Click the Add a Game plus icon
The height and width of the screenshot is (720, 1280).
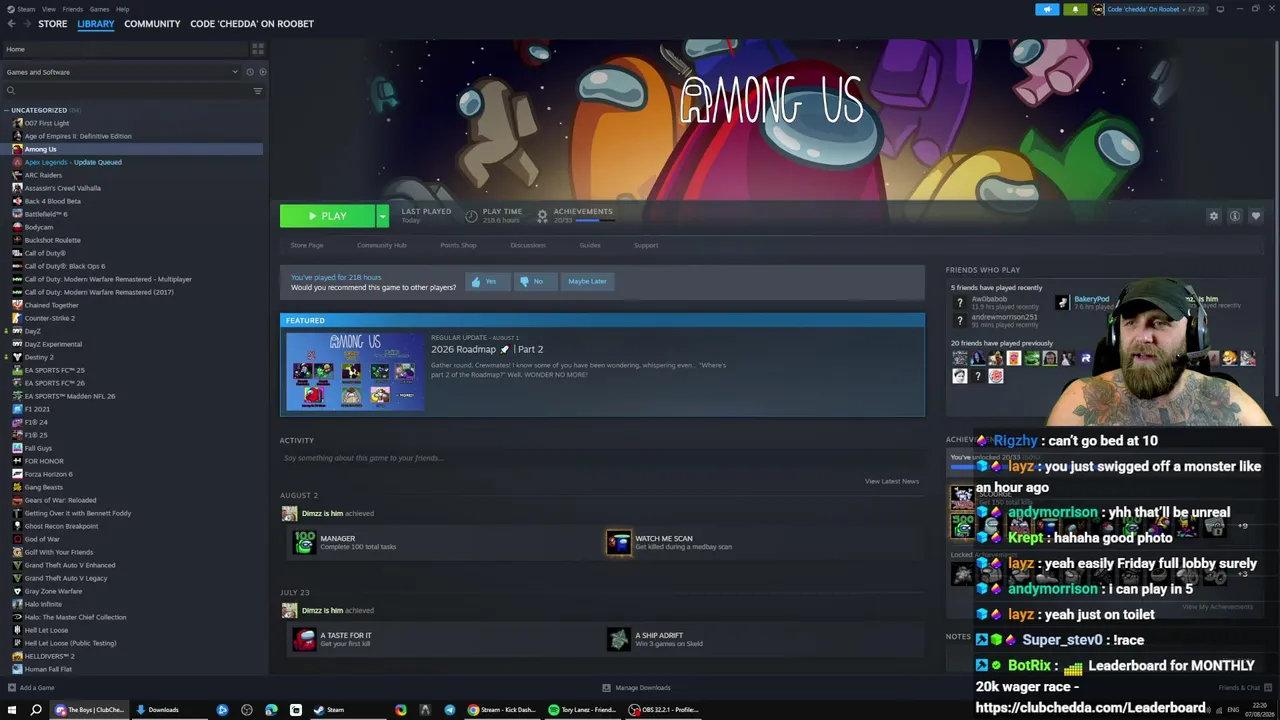(x=11, y=688)
